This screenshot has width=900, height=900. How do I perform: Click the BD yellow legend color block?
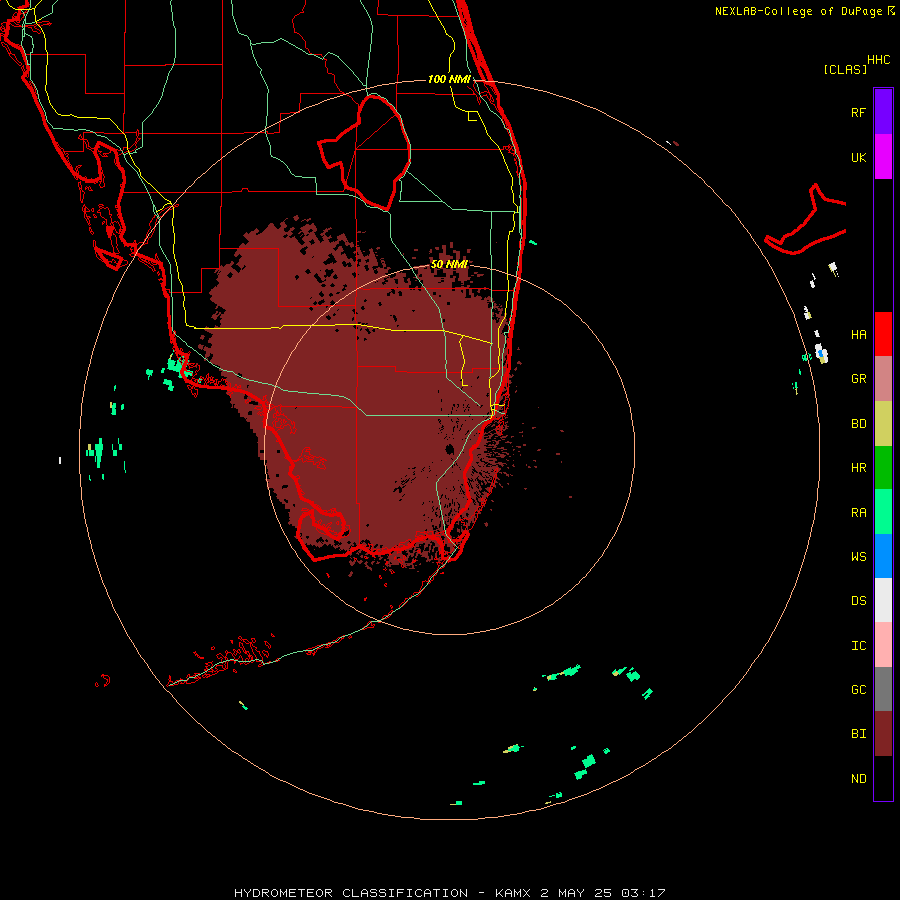883,424
